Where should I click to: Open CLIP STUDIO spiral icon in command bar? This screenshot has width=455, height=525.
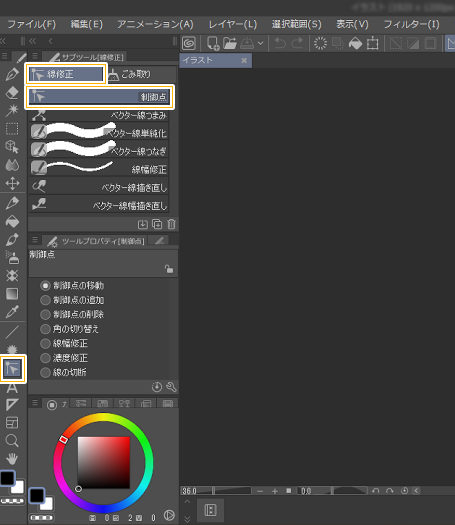point(189,44)
